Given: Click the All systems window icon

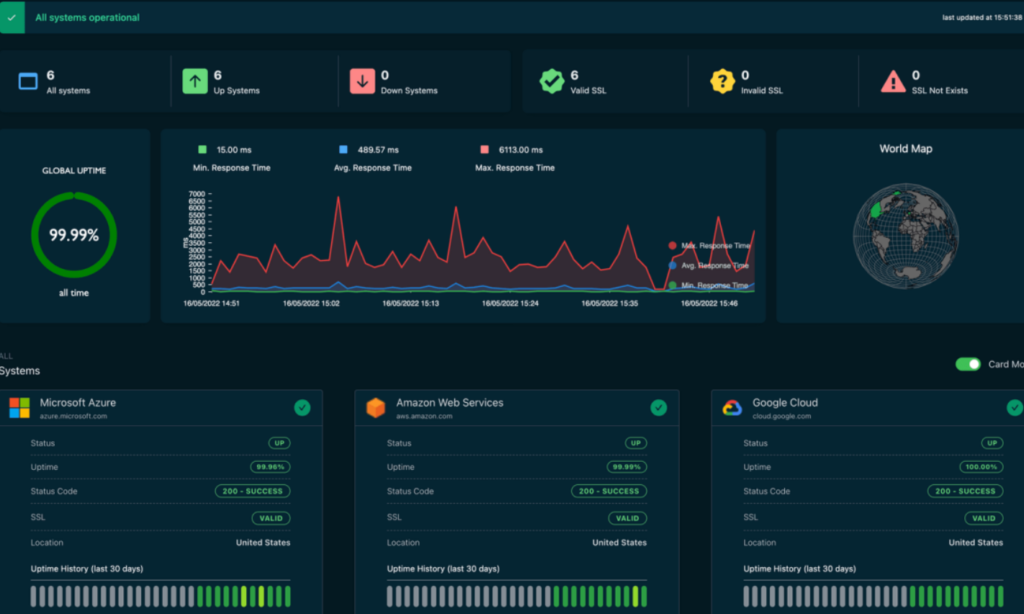Looking at the screenshot, I should (28, 81).
